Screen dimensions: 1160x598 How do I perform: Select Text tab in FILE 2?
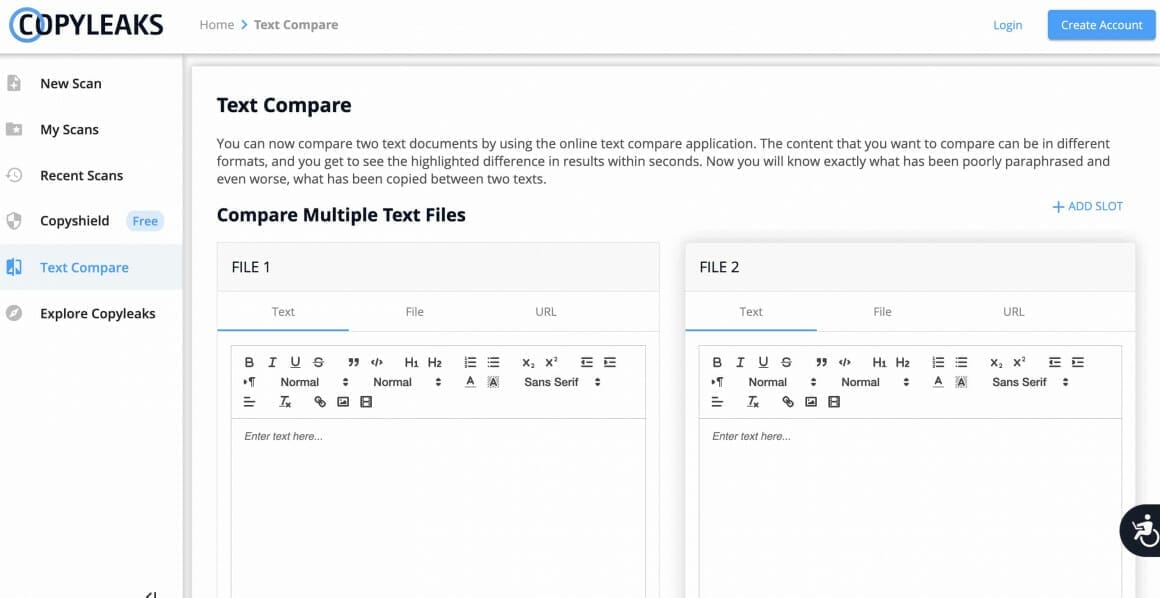(751, 312)
